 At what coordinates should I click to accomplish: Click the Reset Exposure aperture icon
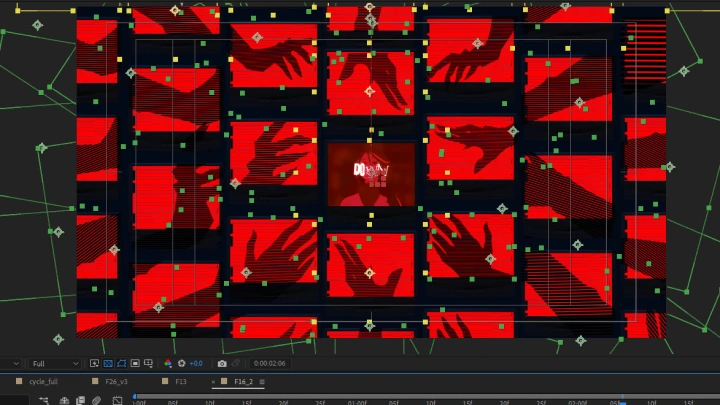click(181, 363)
